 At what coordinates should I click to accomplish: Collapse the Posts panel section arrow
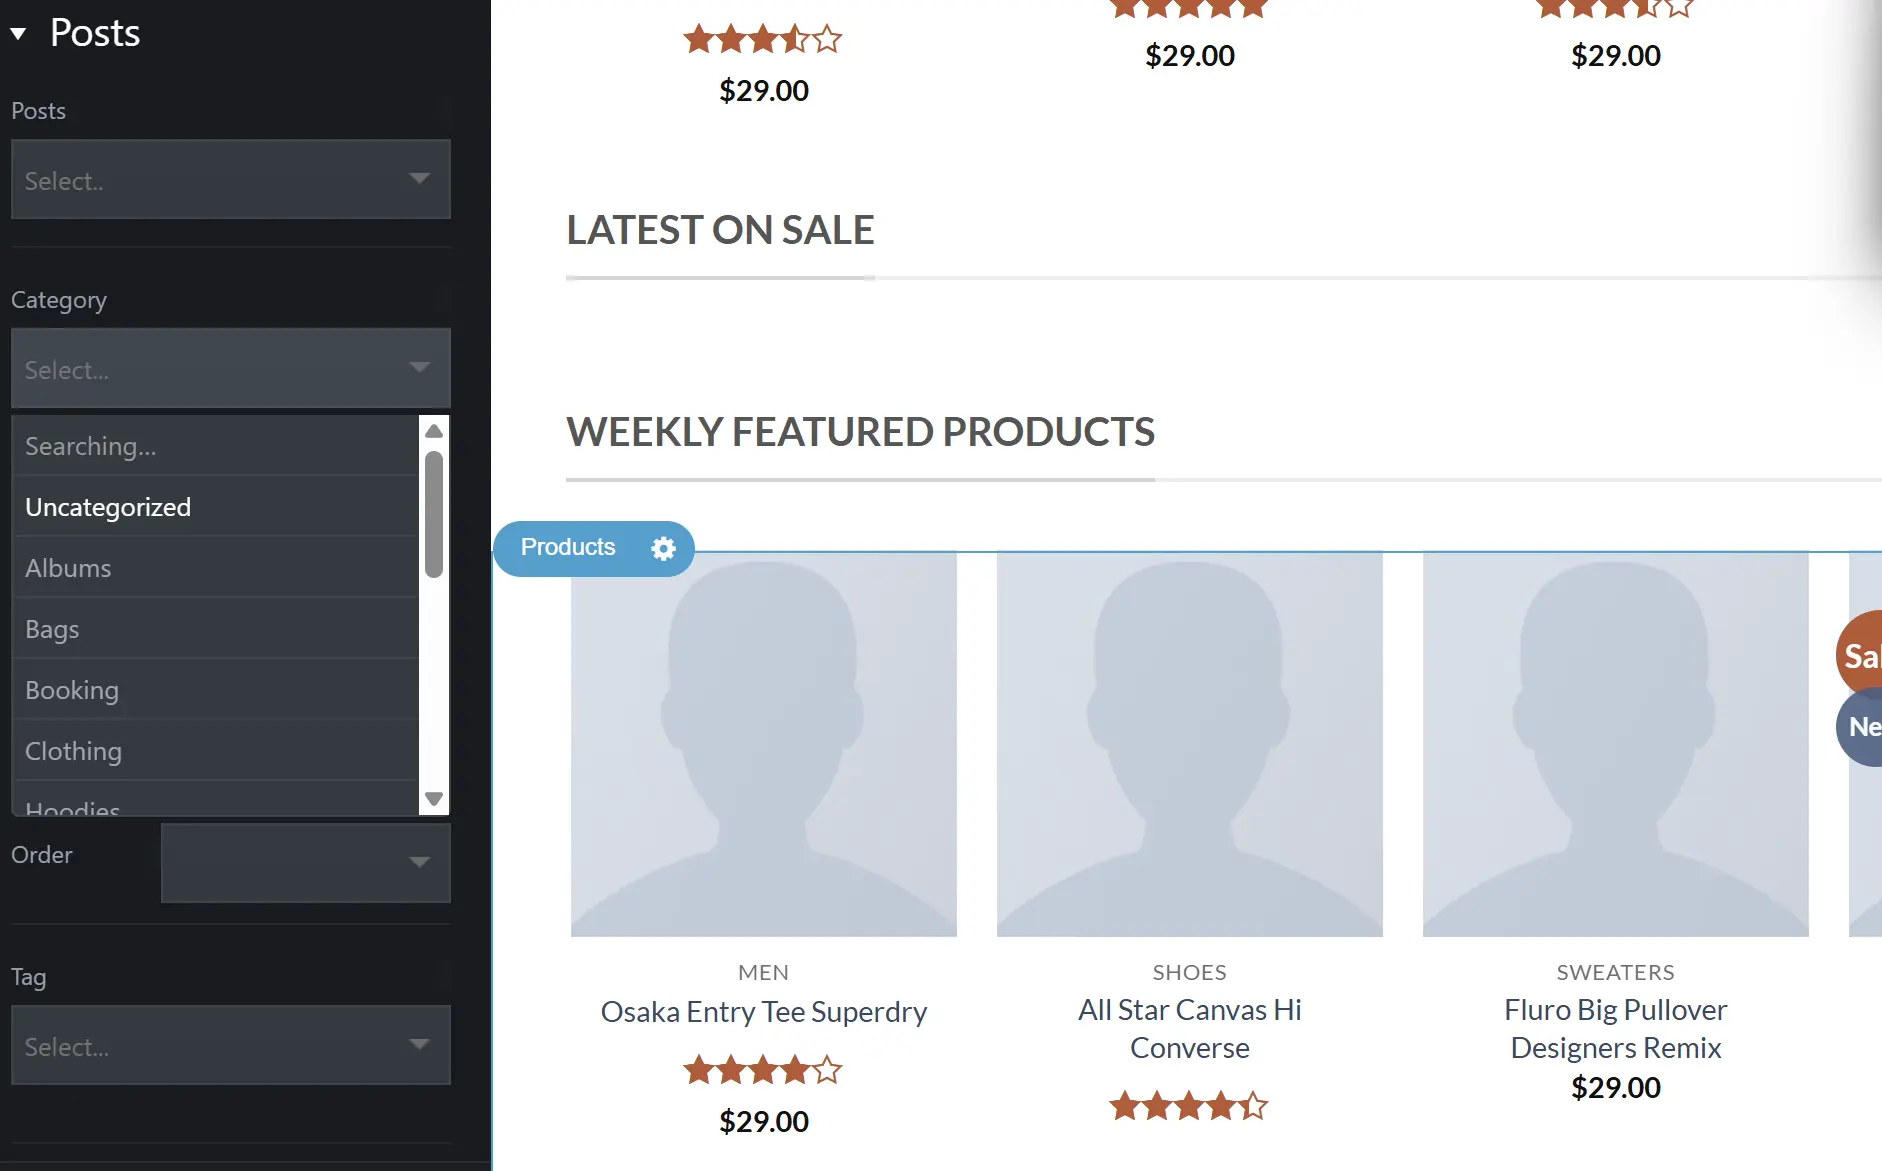point(18,34)
